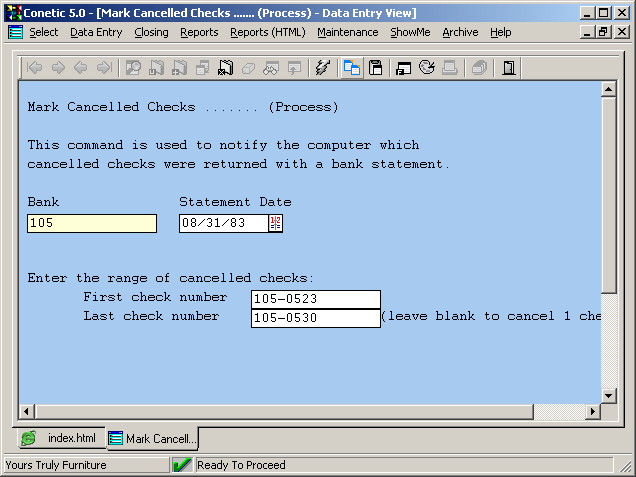
Task: Click the Bank input field
Action: 92,223
